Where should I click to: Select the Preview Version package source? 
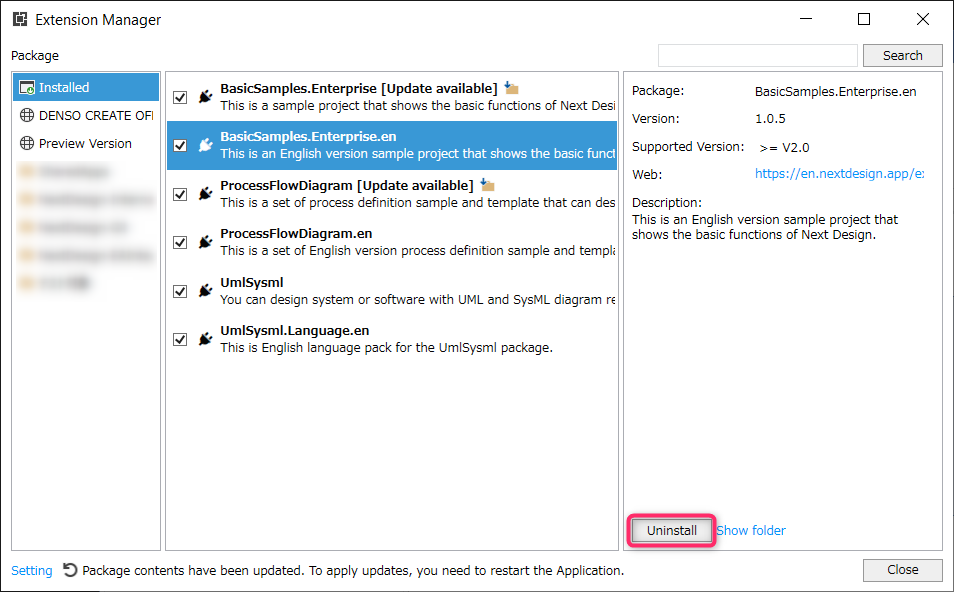click(86, 143)
